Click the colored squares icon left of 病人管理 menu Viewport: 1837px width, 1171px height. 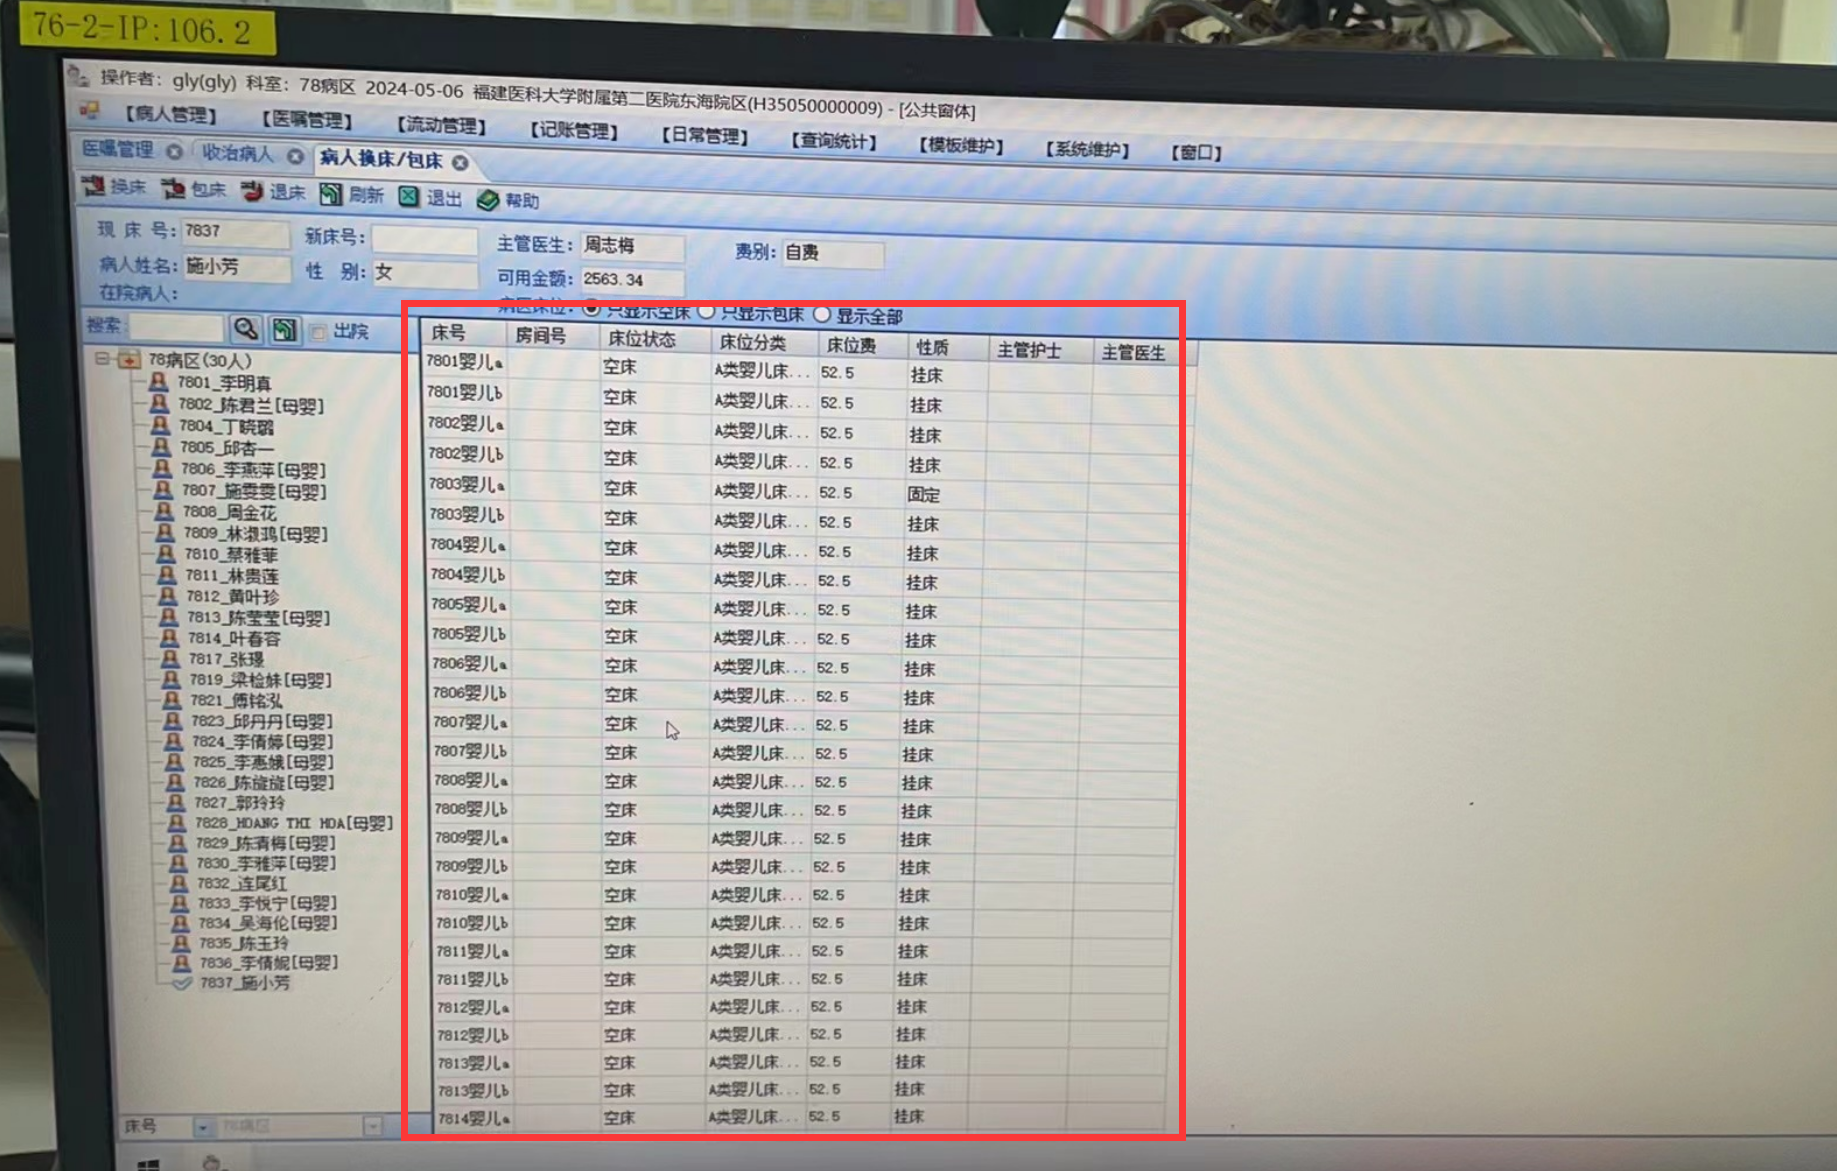pos(90,111)
